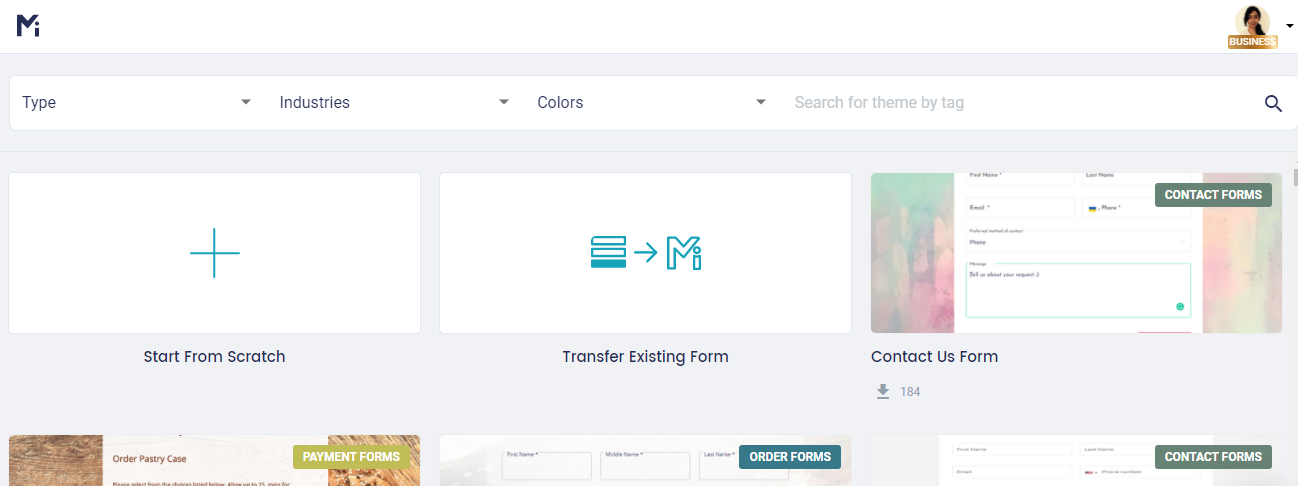This screenshot has width=1298, height=486.
Task: Expand the Industries filter dropdown
Action: [x=394, y=102]
